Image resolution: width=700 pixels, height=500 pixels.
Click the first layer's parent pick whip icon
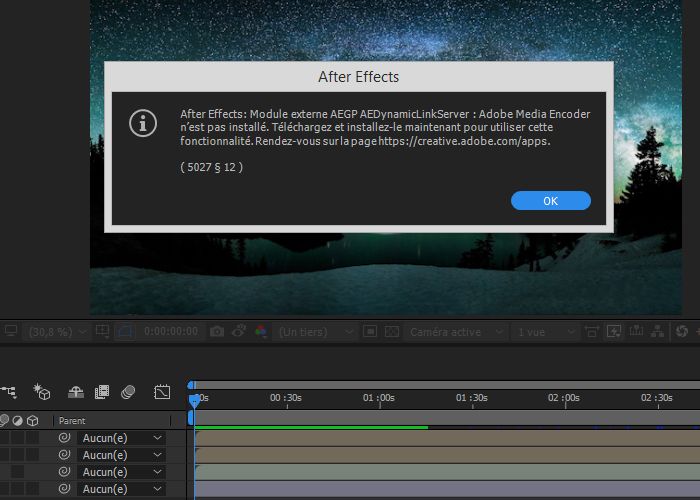(x=65, y=438)
